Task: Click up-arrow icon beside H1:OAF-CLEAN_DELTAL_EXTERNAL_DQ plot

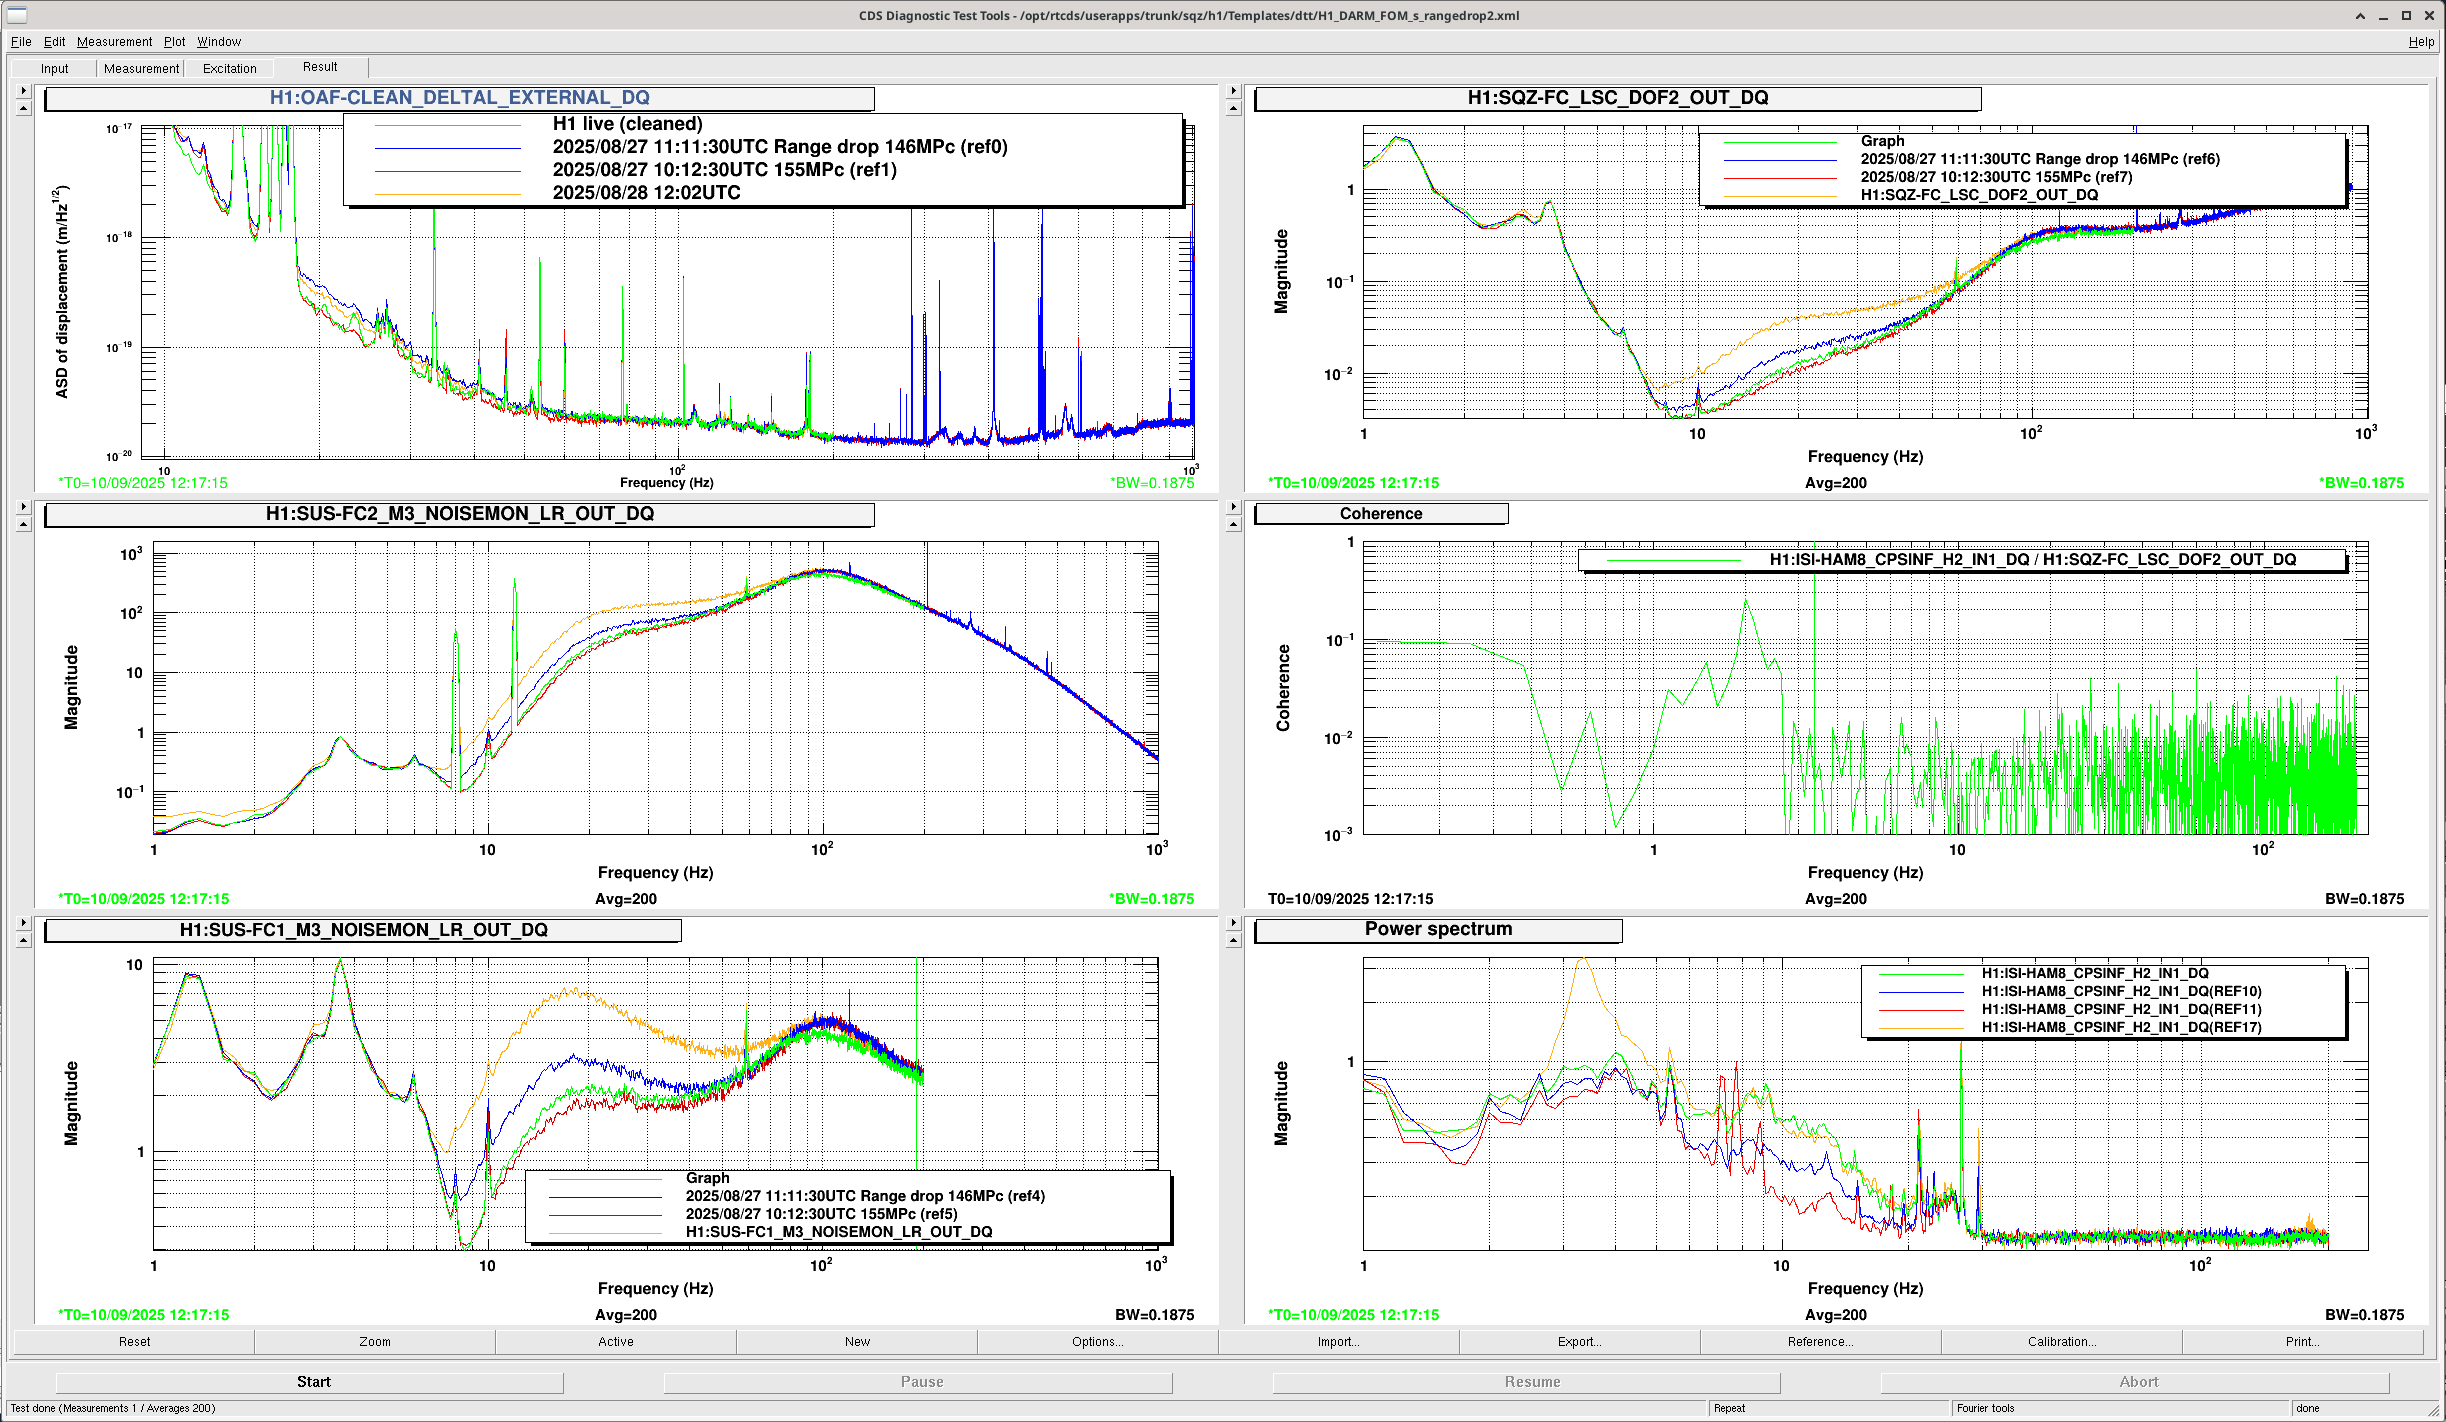Action: coord(24,108)
